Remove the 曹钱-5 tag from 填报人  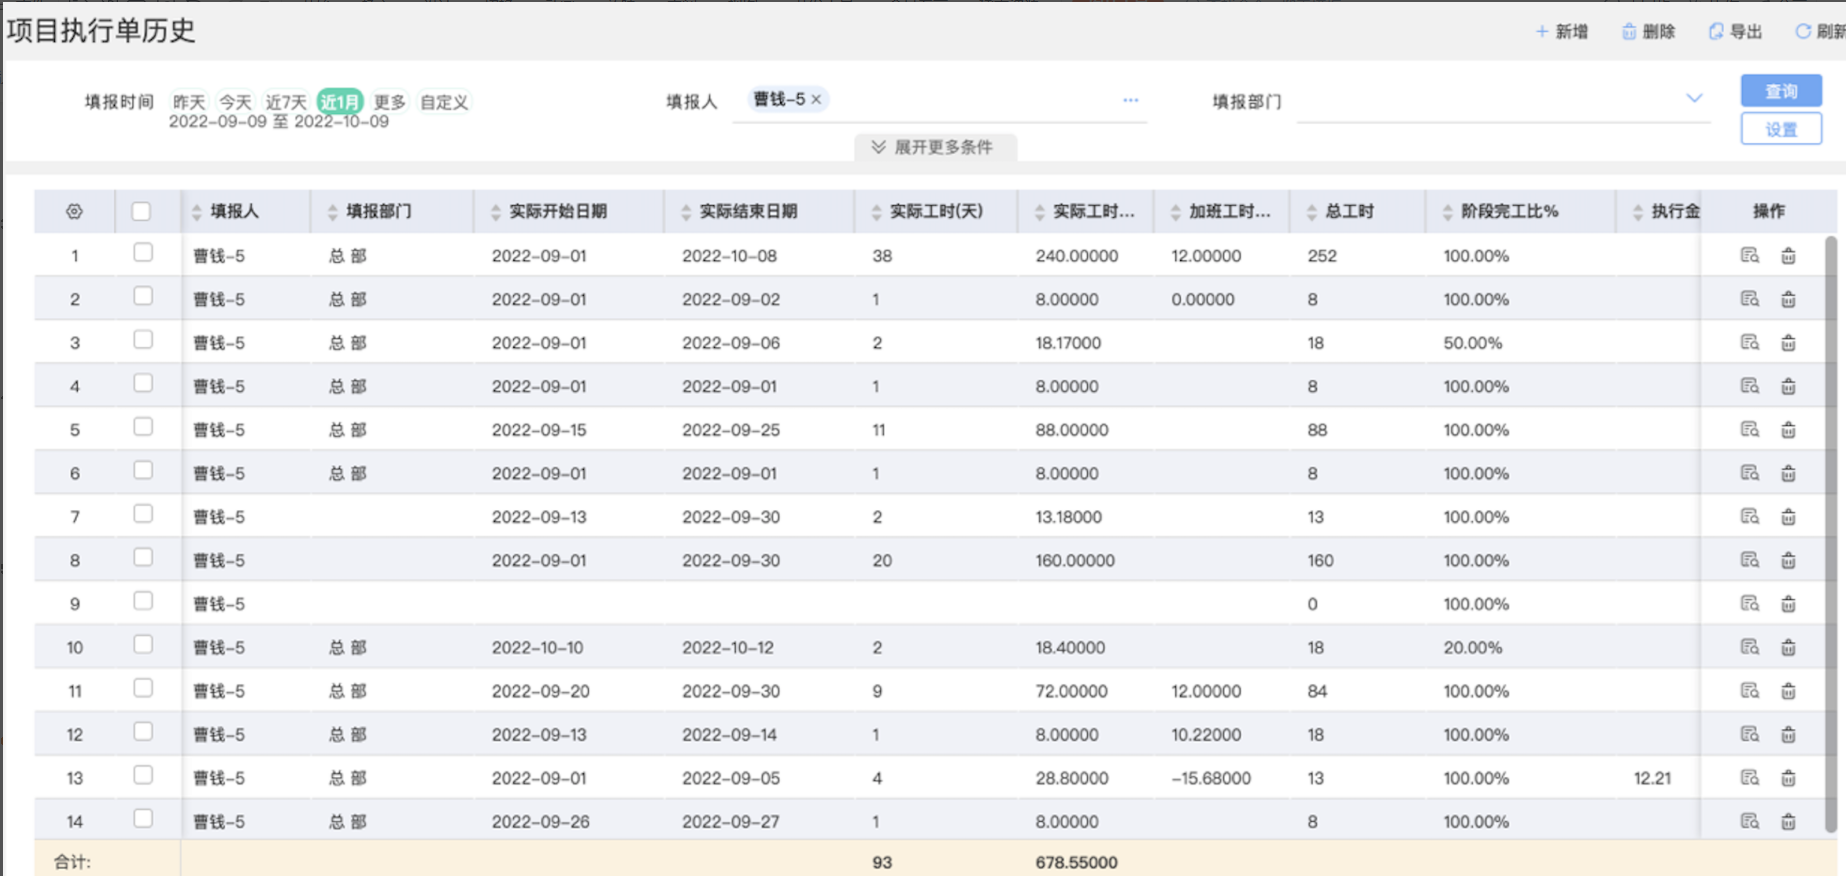coord(817,99)
